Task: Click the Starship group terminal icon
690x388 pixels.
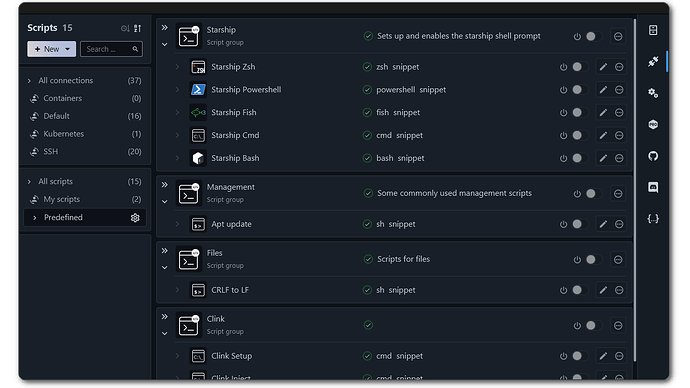Action: coord(189,36)
